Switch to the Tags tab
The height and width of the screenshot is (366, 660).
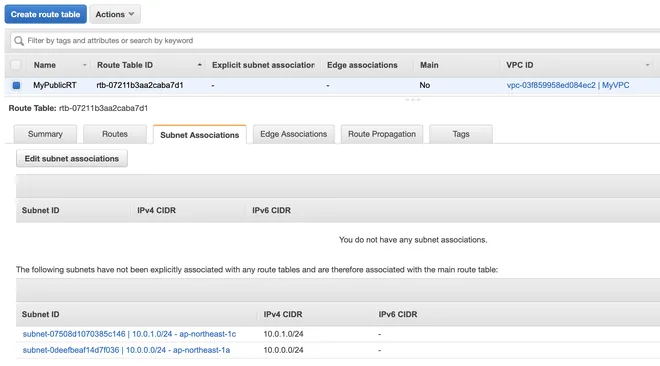(x=461, y=134)
